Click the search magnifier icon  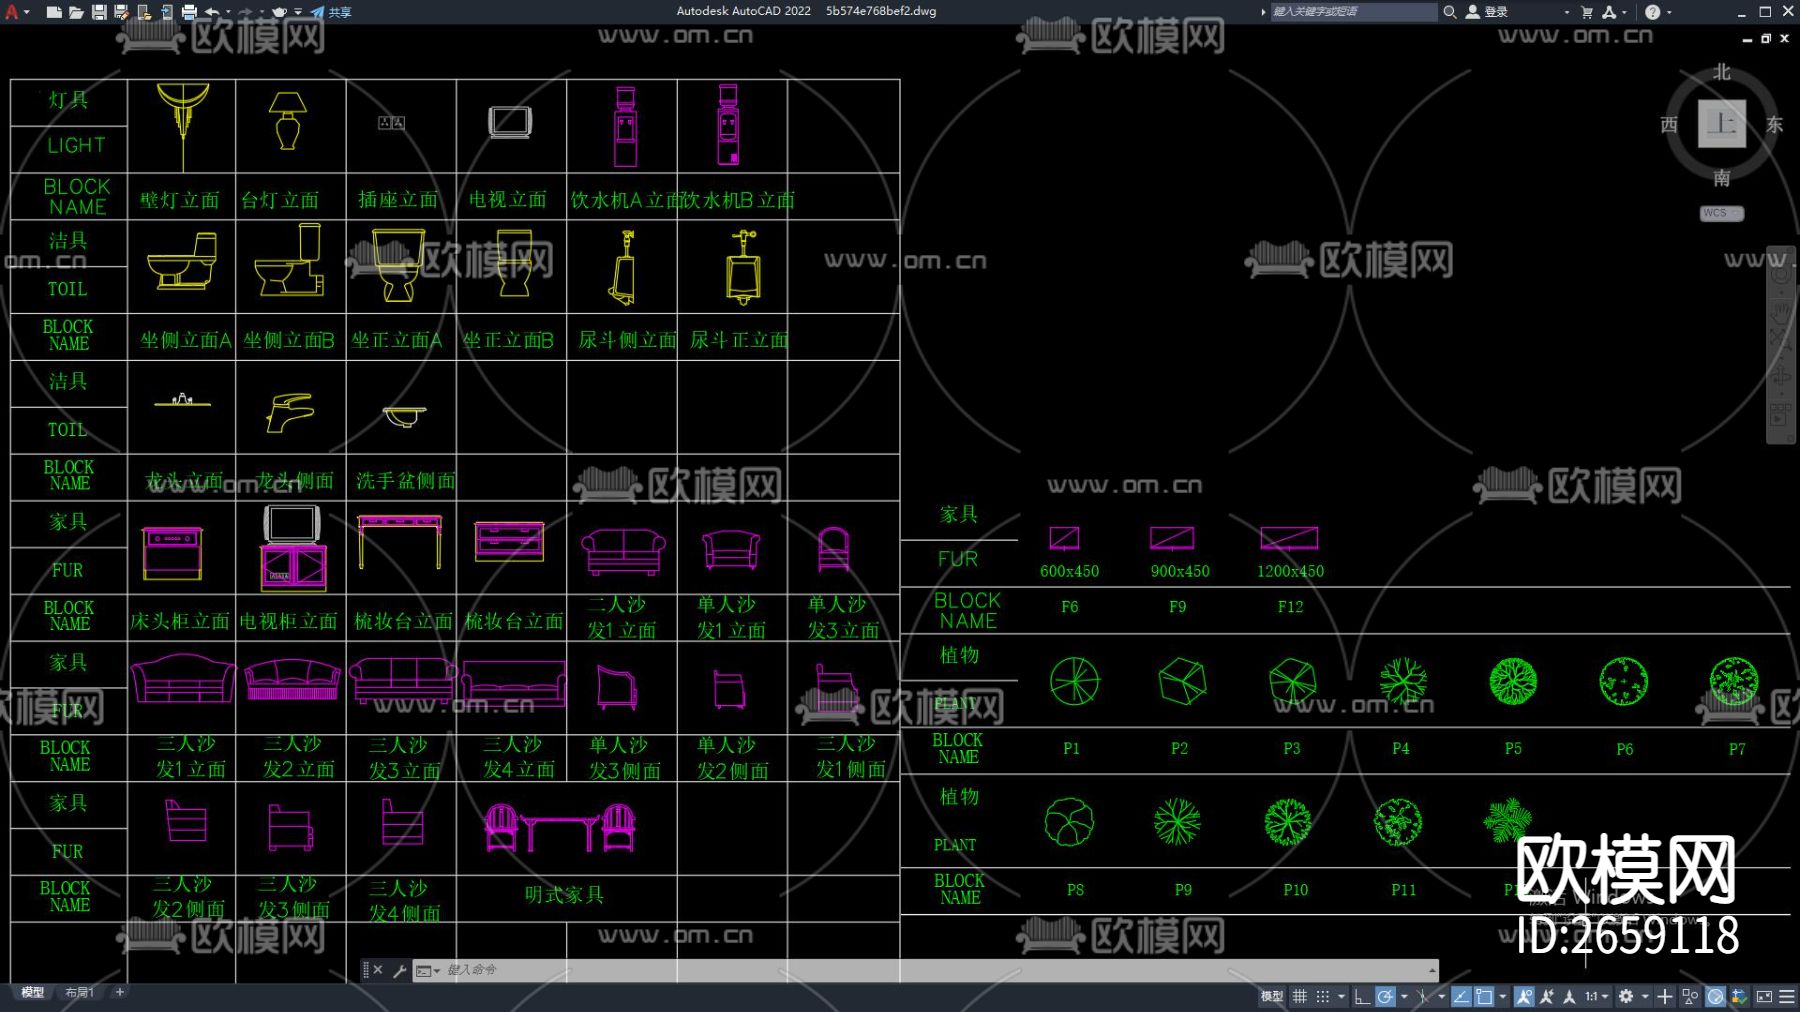click(x=1449, y=12)
